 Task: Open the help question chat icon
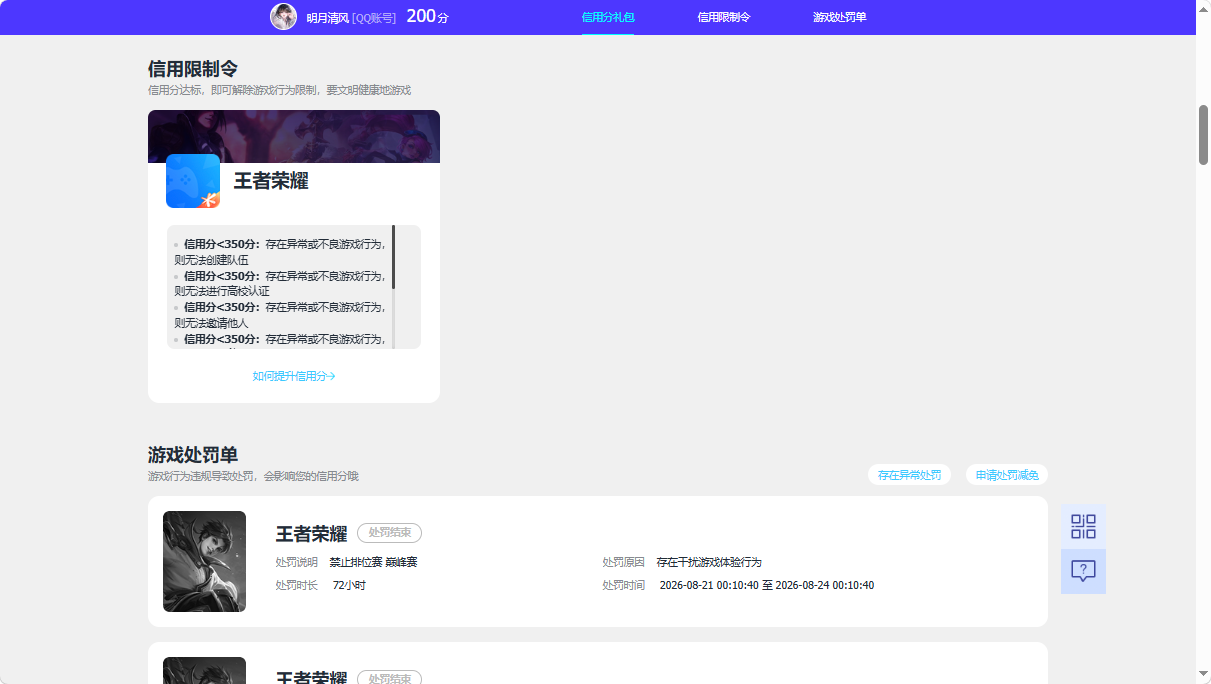click(x=1083, y=571)
